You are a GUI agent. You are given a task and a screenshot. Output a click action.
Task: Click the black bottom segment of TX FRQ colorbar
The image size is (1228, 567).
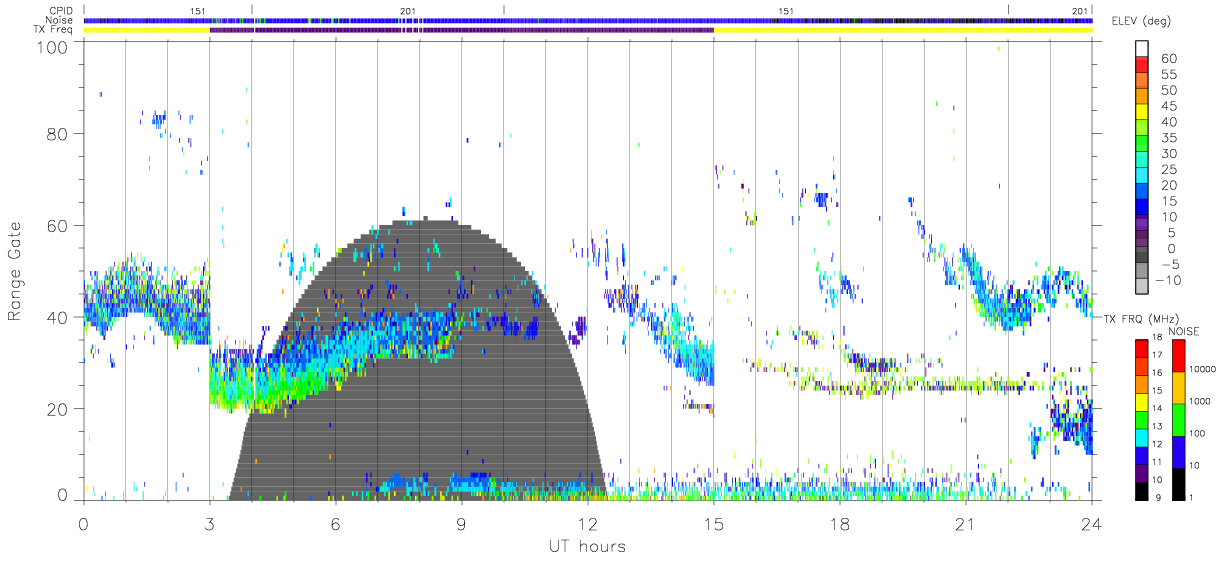(x=1142, y=490)
